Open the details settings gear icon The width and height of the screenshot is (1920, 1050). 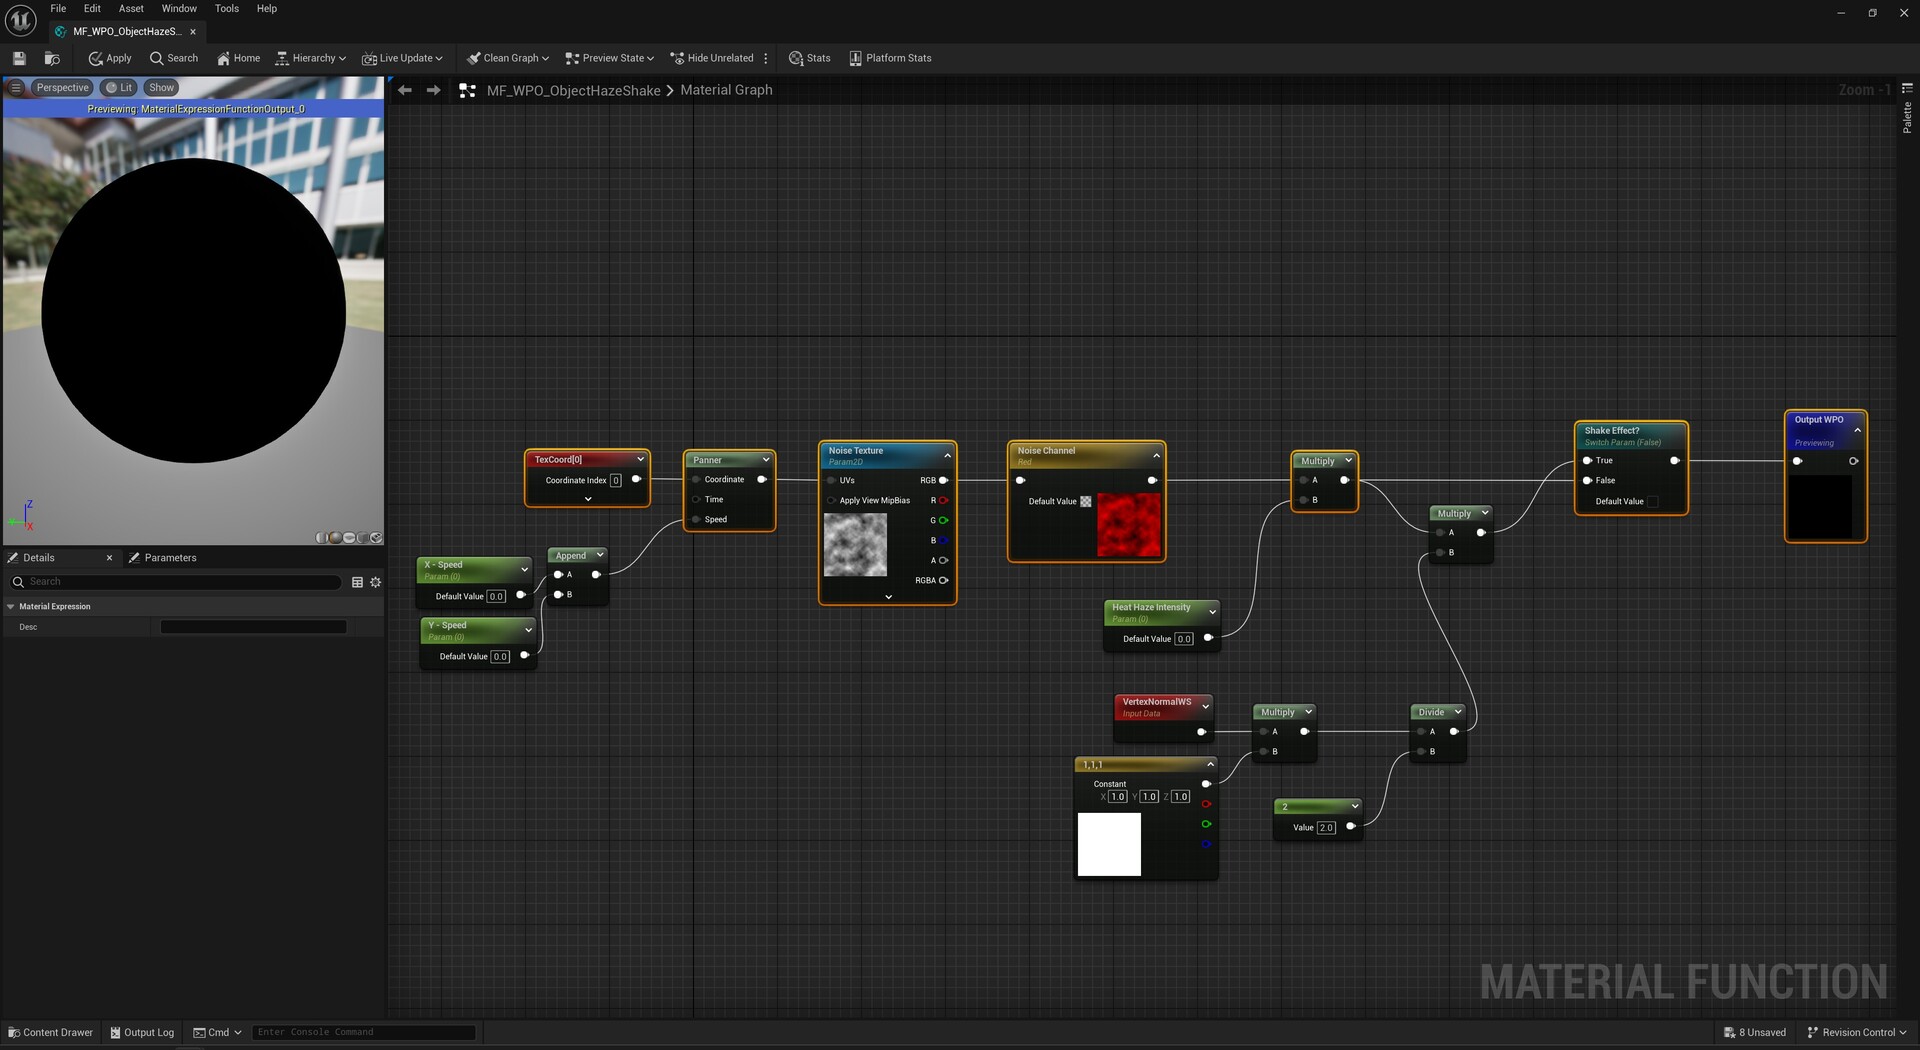click(376, 582)
